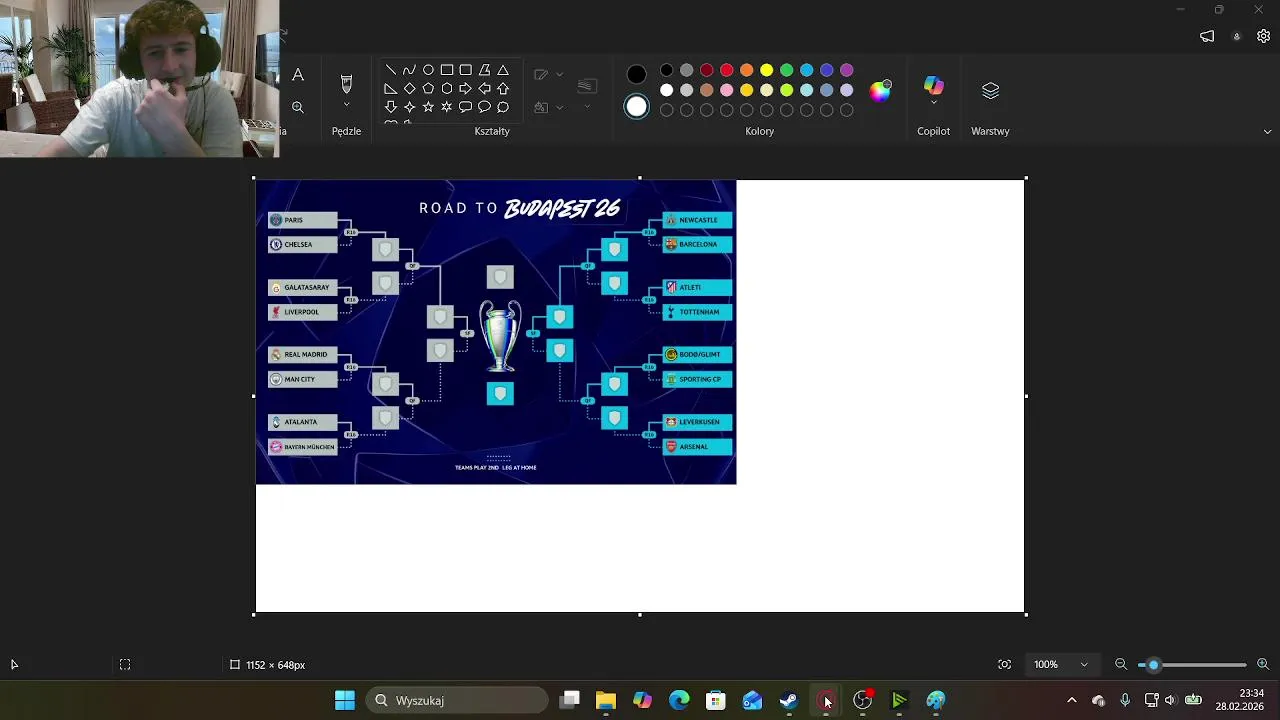
Task: Choose the small white palette color
Action: pyautogui.click(x=667, y=90)
